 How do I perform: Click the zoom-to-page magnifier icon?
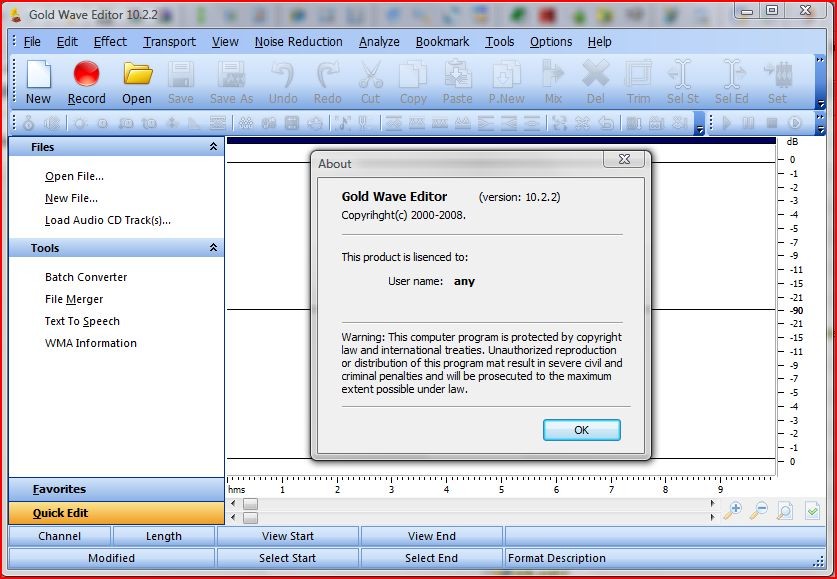coord(785,511)
